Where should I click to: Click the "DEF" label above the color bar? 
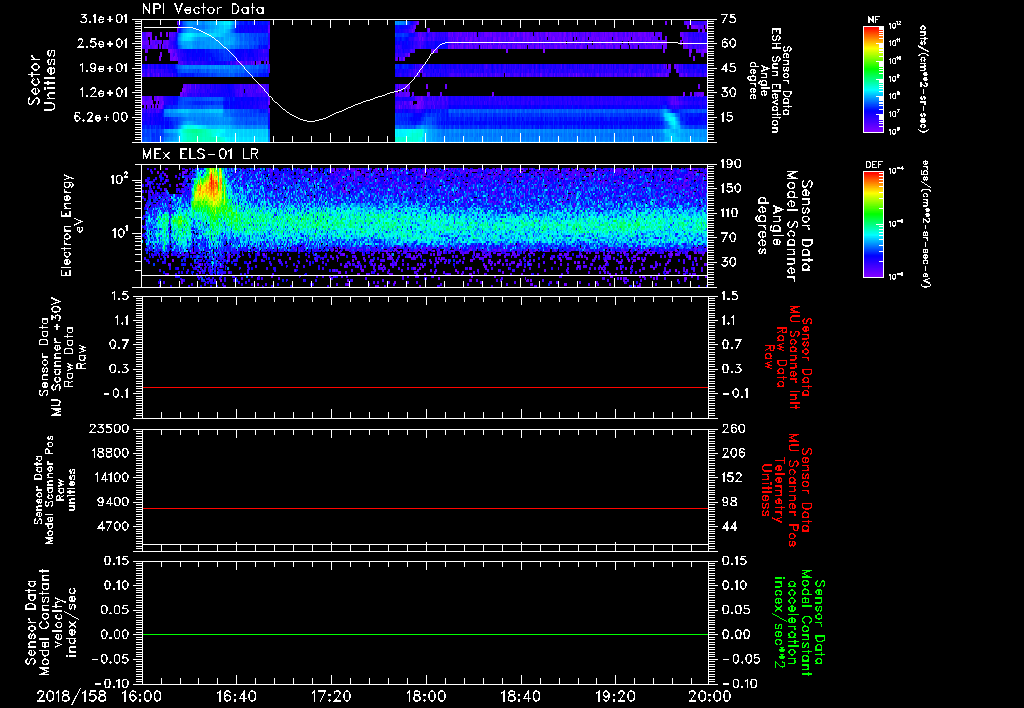pos(874,165)
